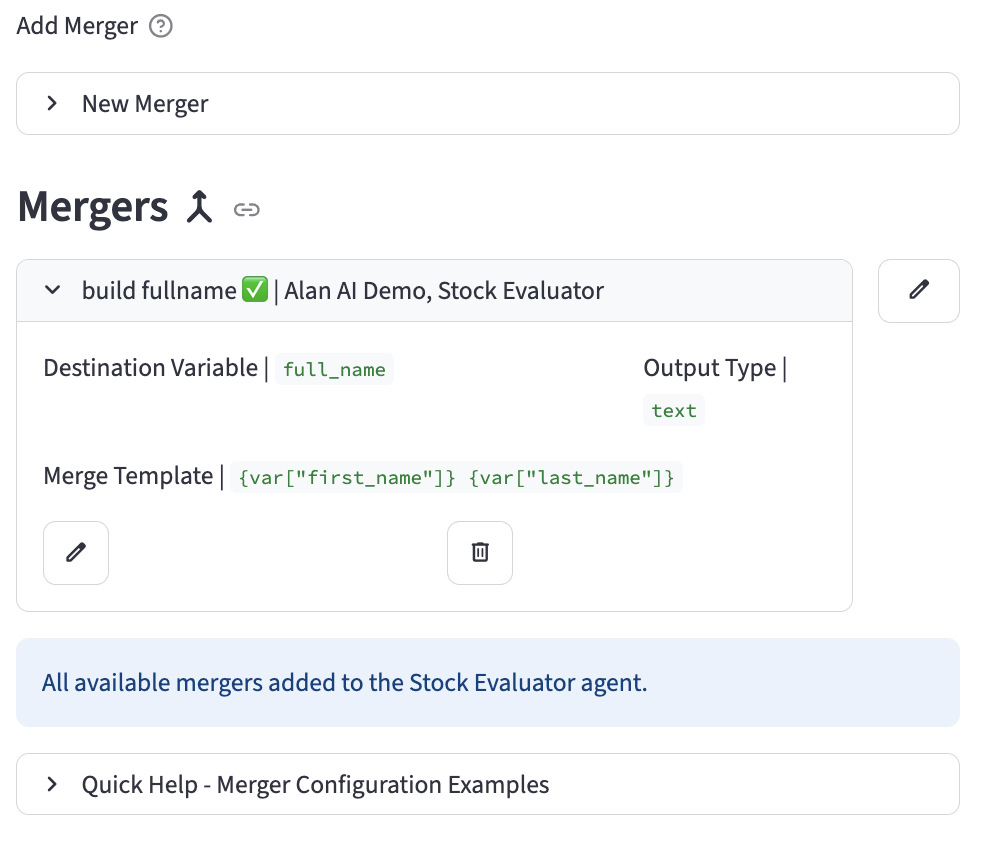The height and width of the screenshot is (846, 984).
Task: Click the 'text' output type value
Action: [x=673, y=411]
